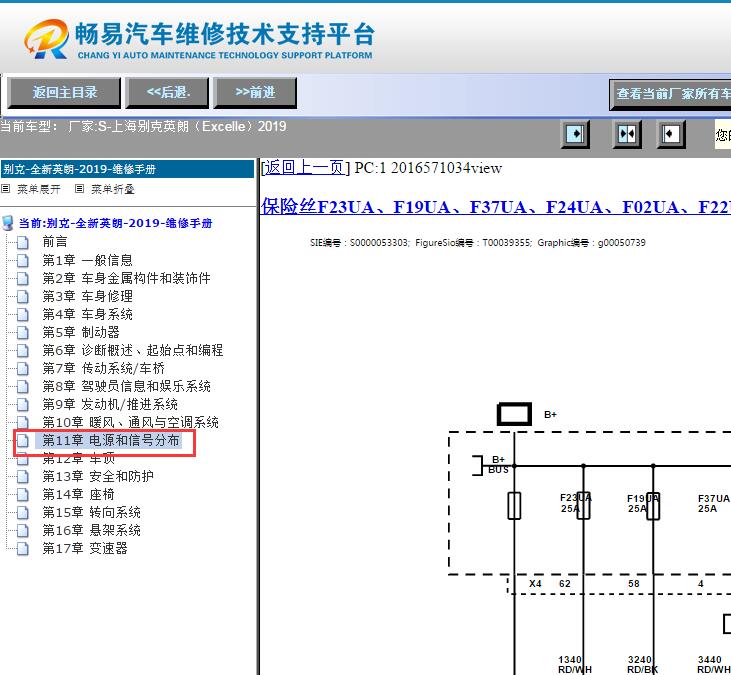Open 第1章 一般信息

pyautogui.click(x=88, y=260)
